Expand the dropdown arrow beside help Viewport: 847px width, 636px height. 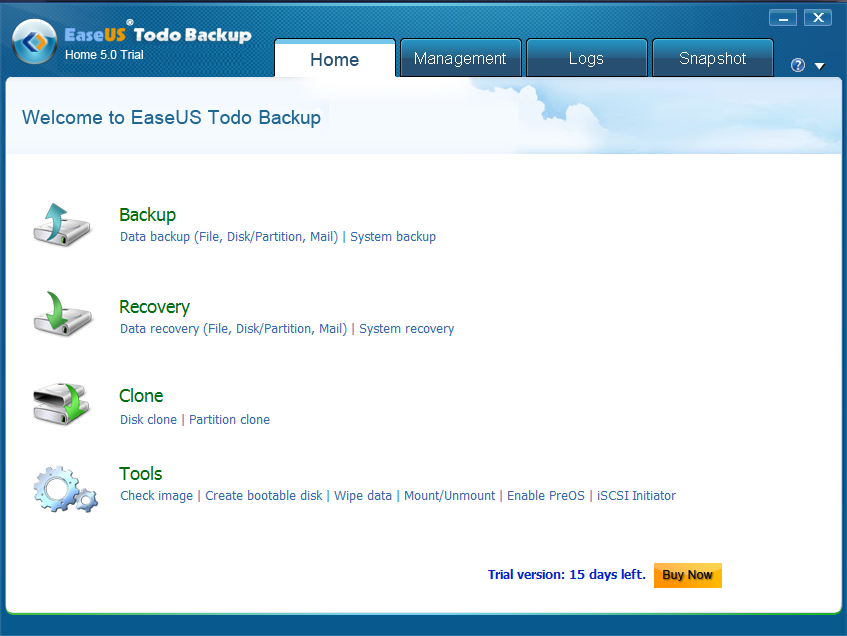[820, 66]
